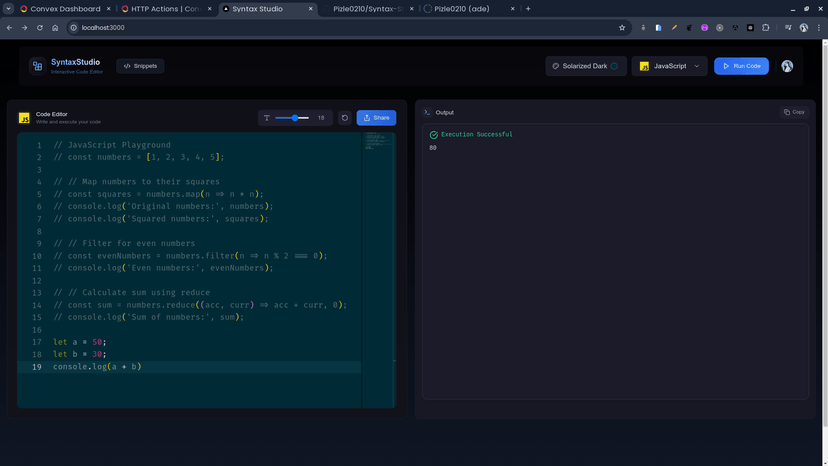Click the teal theme color dot

[x=614, y=66]
